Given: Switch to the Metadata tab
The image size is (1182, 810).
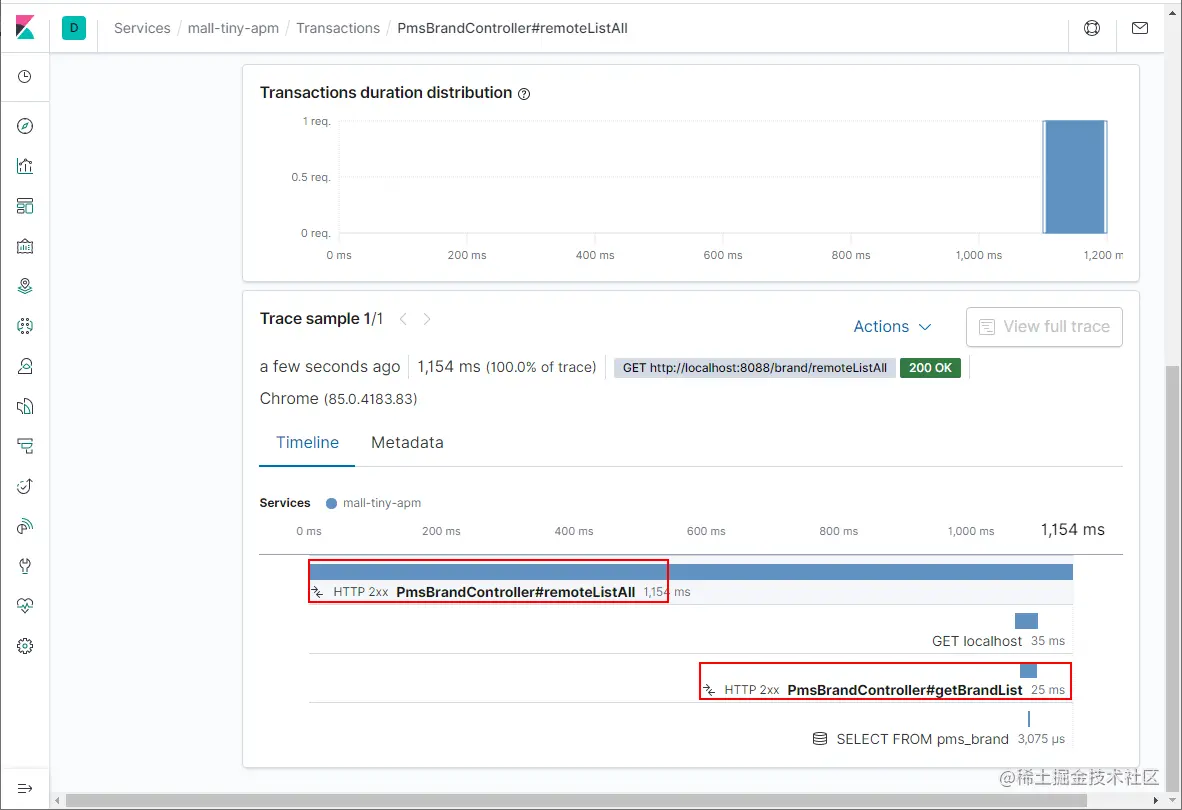Looking at the screenshot, I should tap(407, 442).
